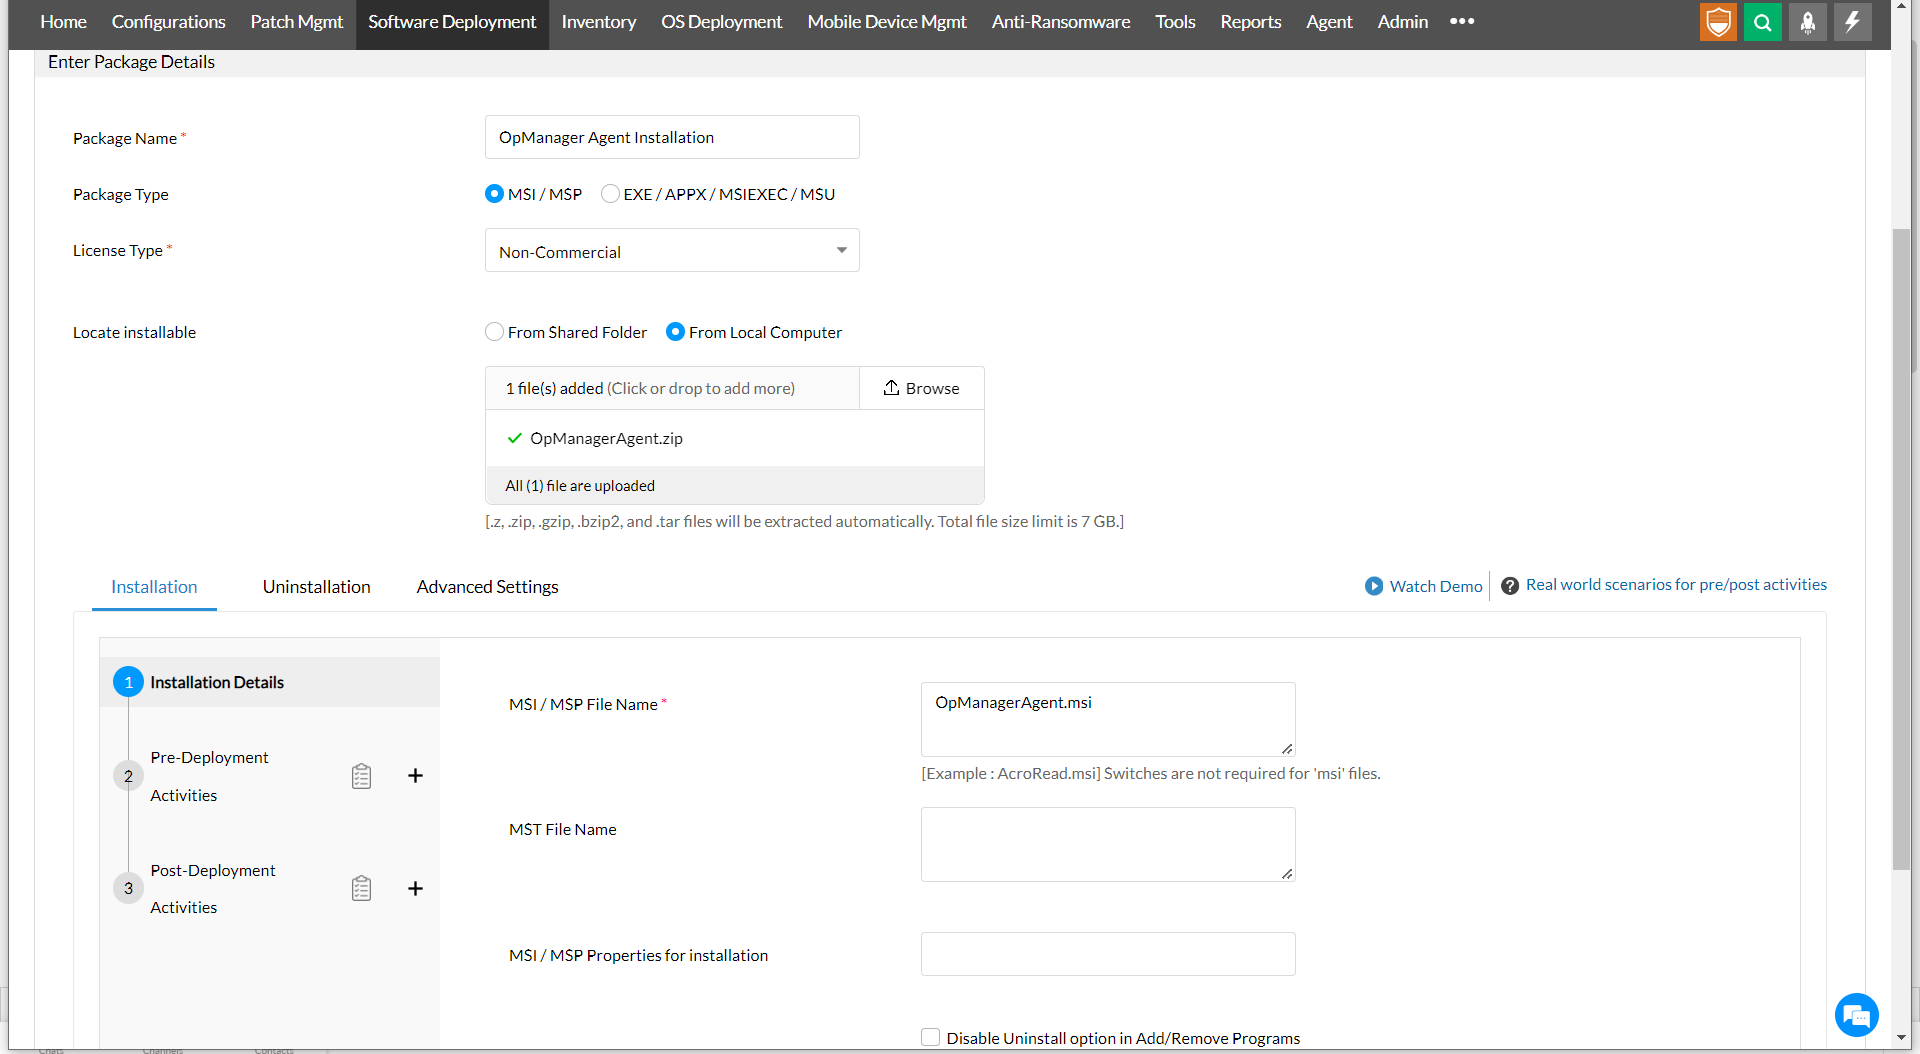The width and height of the screenshot is (1920, 1054).
Task: Go to Reports
Action: [x=1250, y=22]
